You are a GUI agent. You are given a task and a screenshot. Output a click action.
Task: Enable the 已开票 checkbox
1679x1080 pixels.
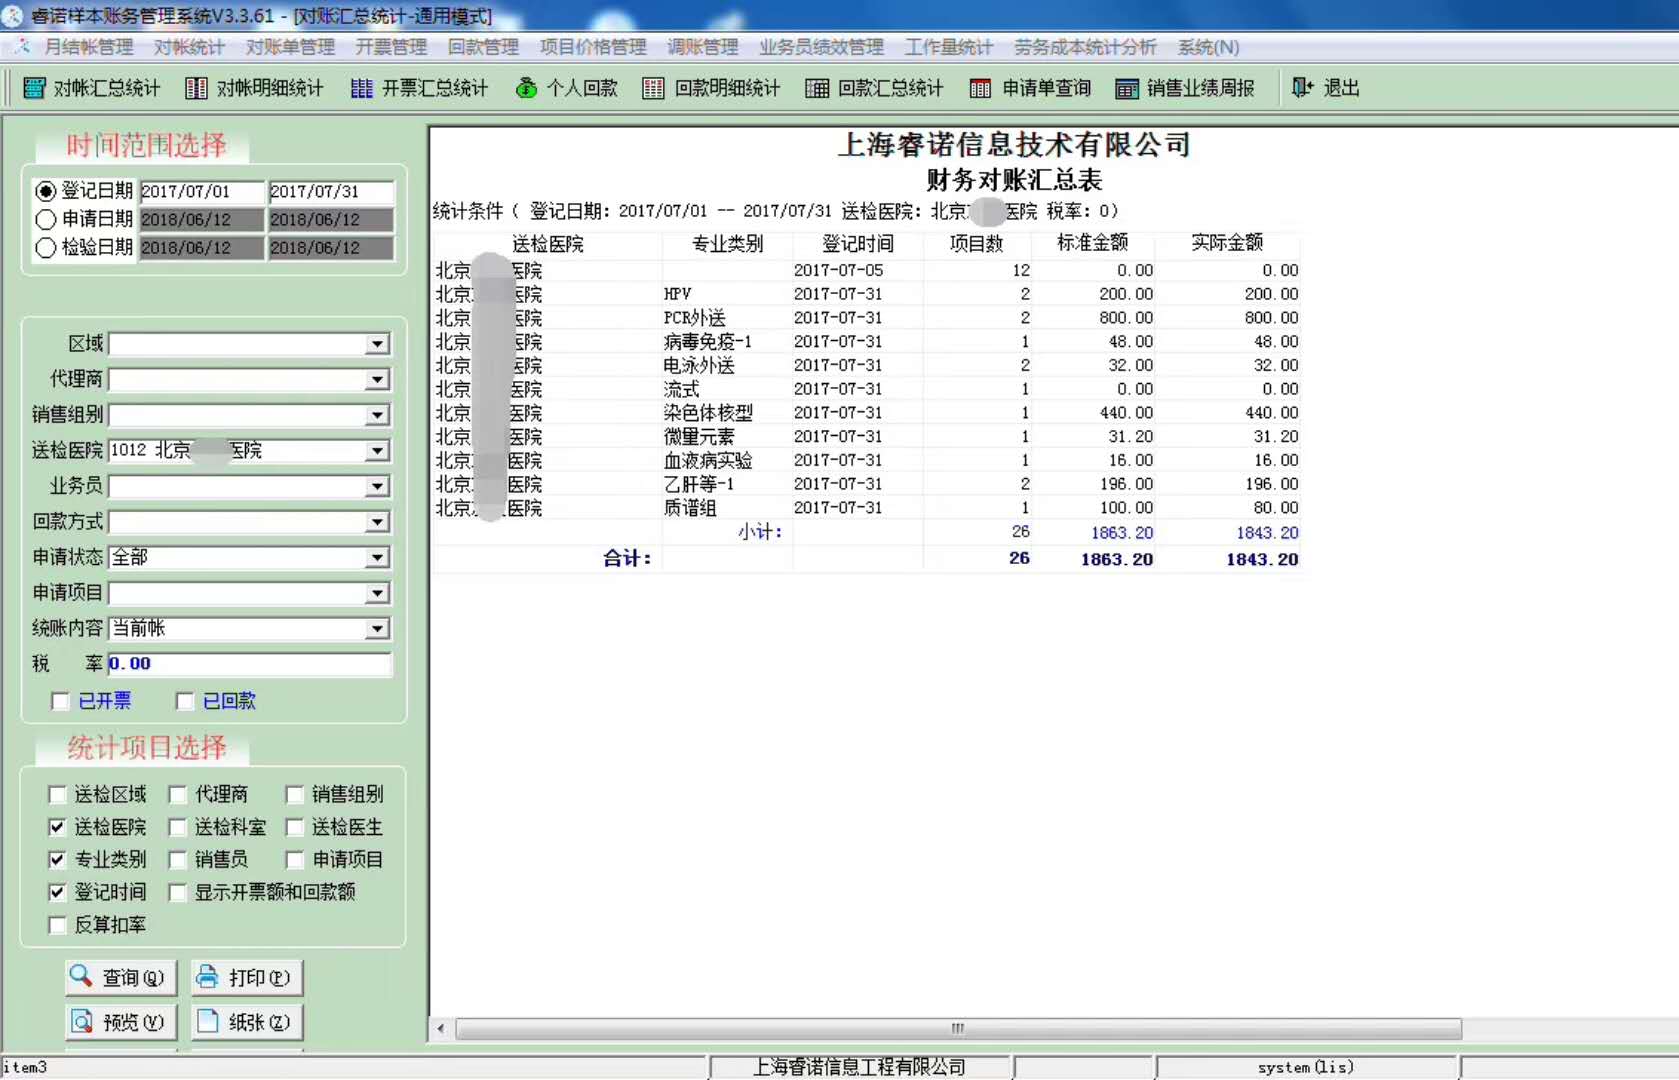tap(60, 701)
